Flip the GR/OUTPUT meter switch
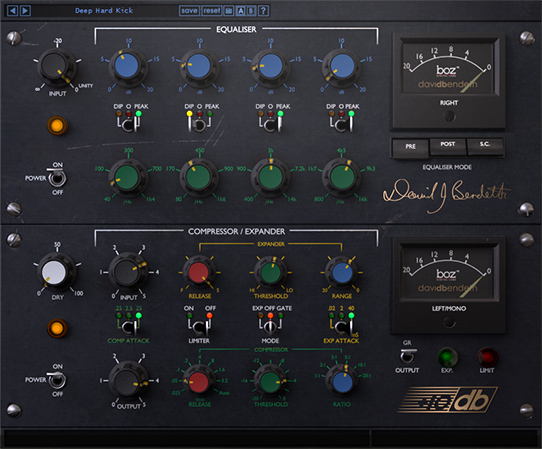542x449 pixels. pos(407,355)
